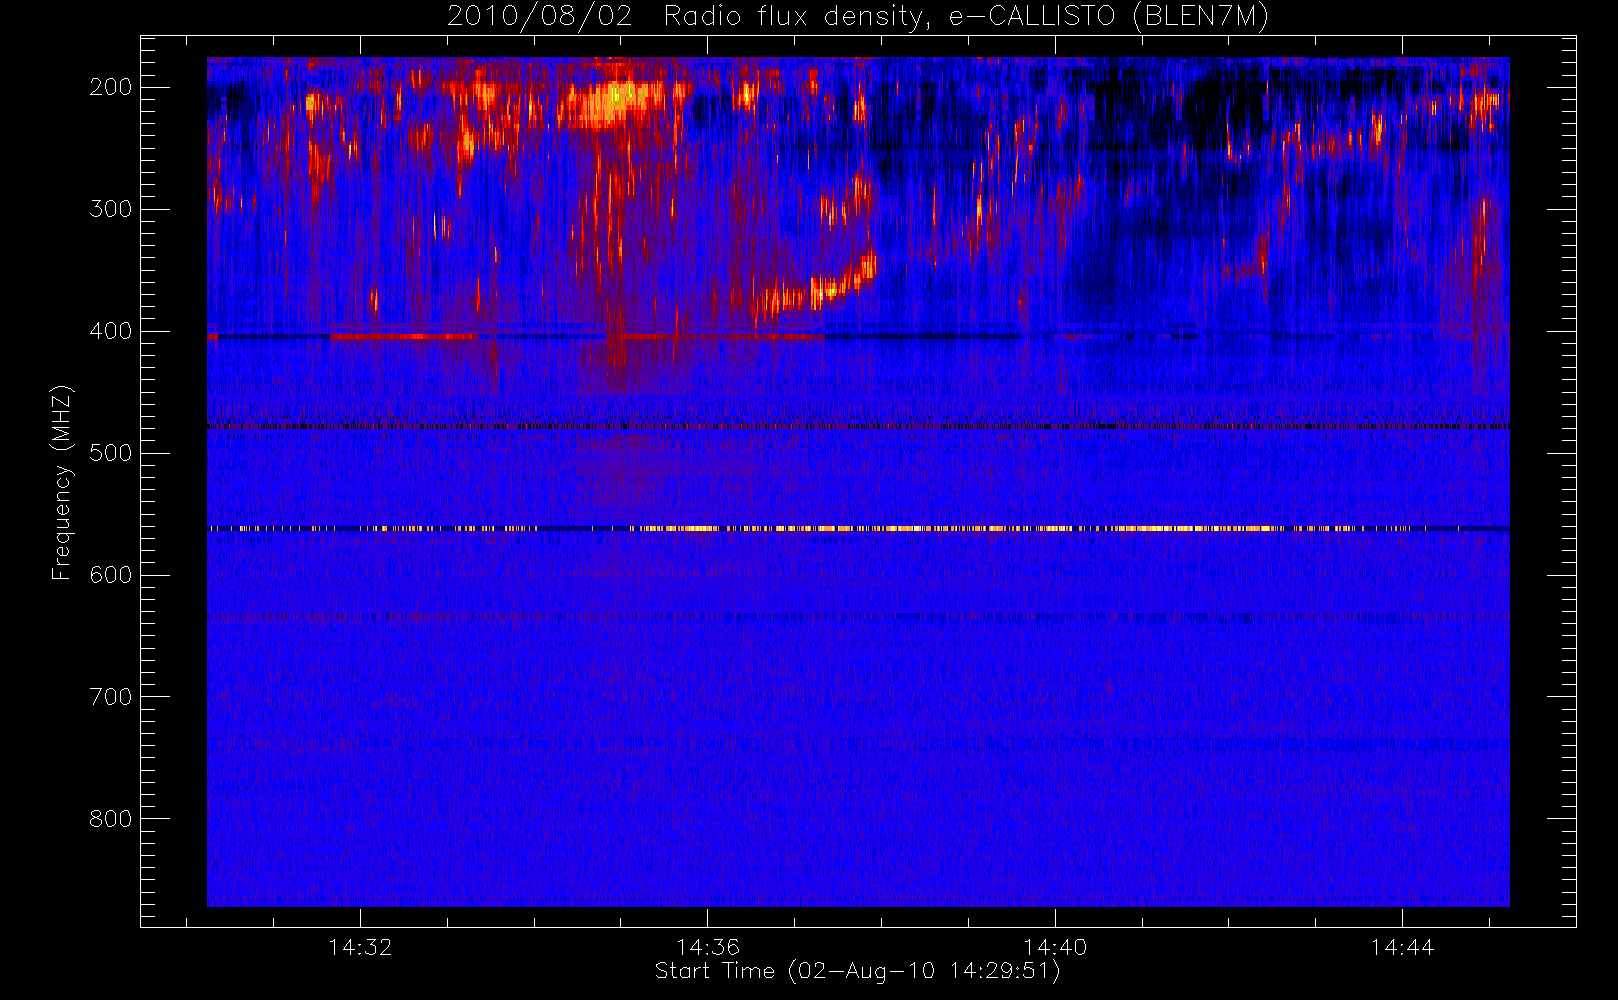The image size is (1618, 1000).
Task: Click the 600 frequency tick label
Action: 111,575
